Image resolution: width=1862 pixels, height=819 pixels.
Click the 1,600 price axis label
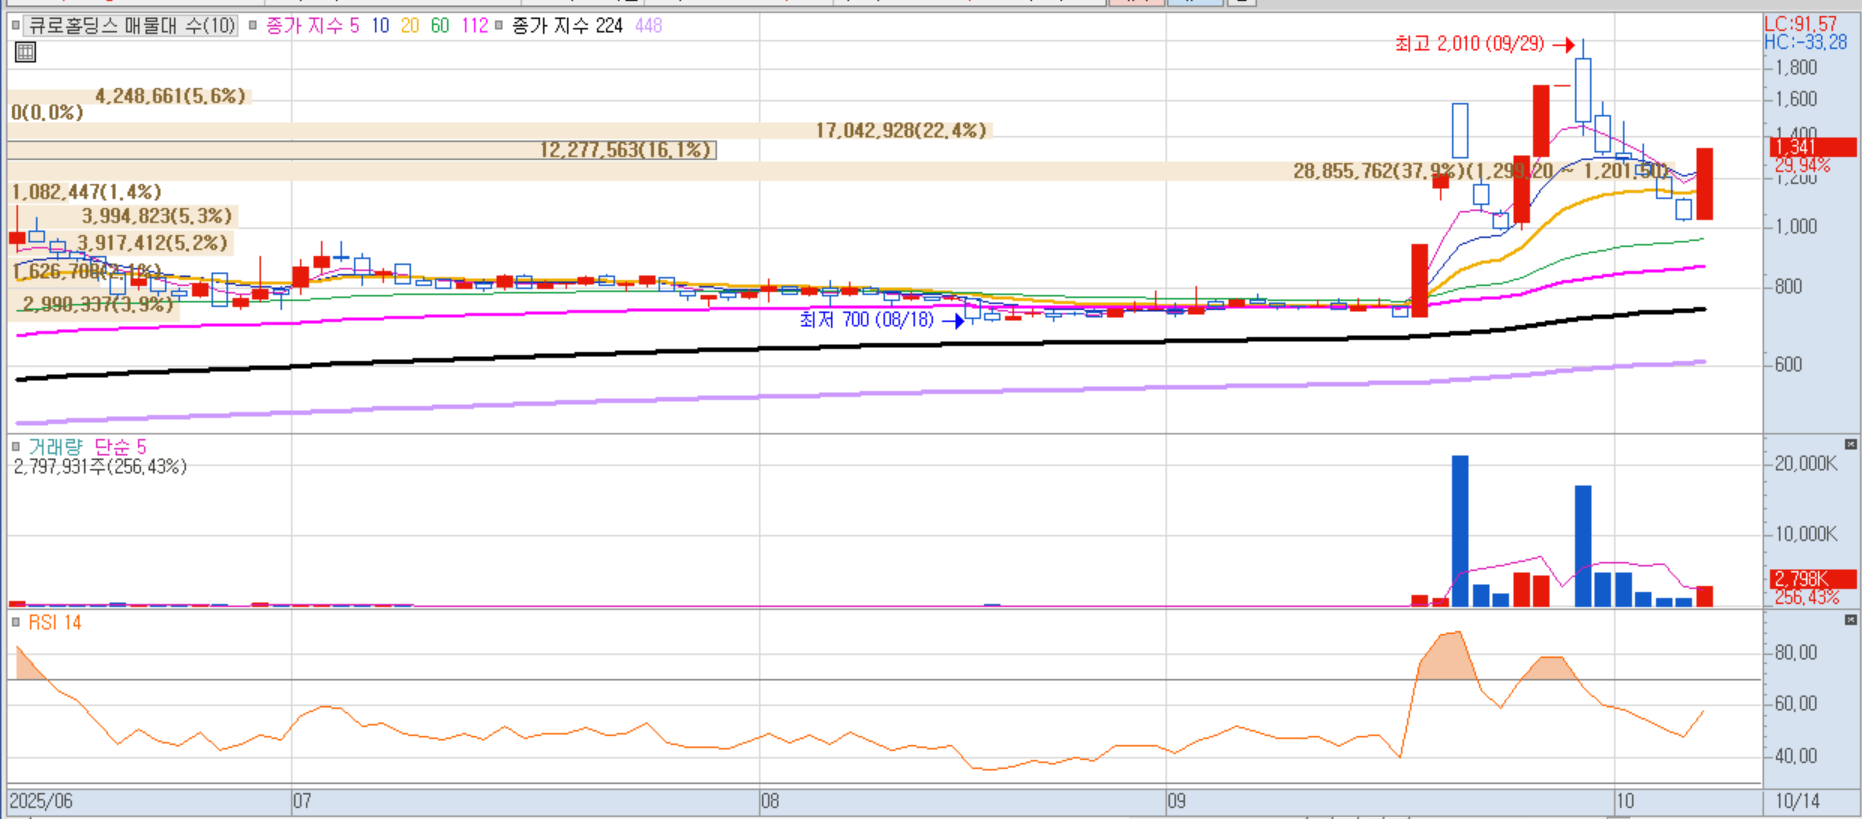(1796, 99)
